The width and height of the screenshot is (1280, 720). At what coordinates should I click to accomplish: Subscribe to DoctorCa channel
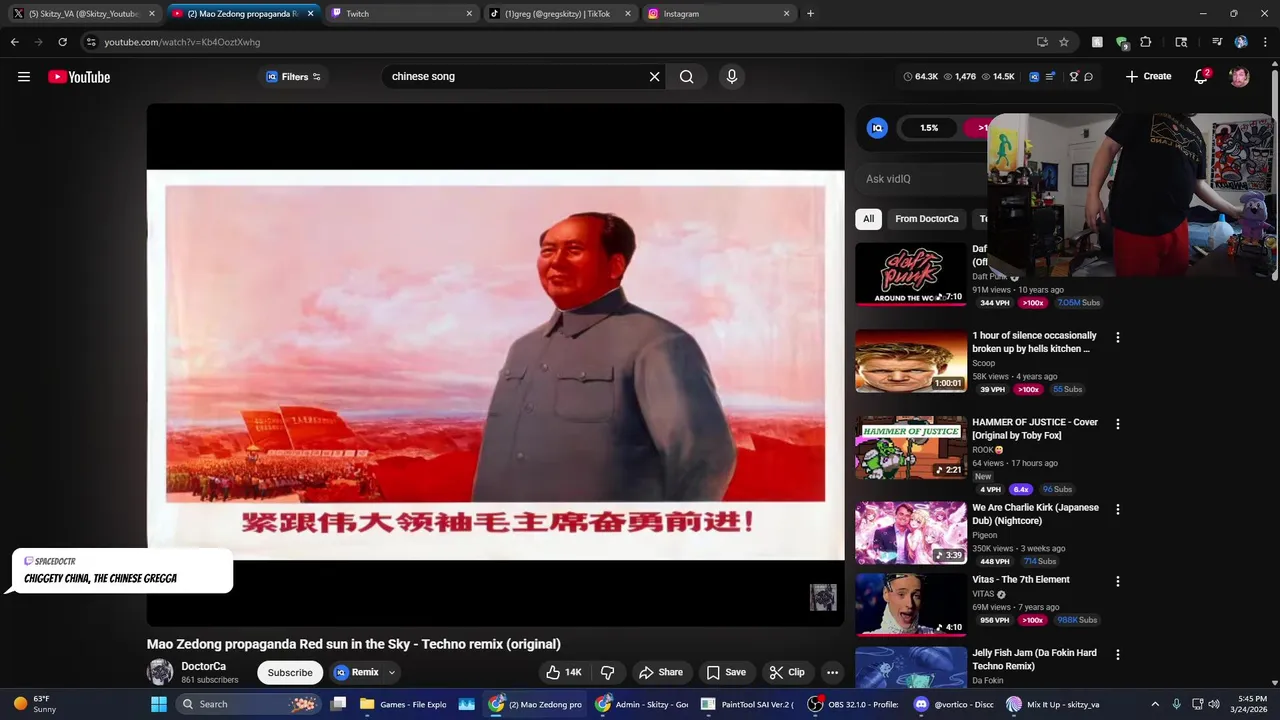pyautogui.click(x=290, y=672)
